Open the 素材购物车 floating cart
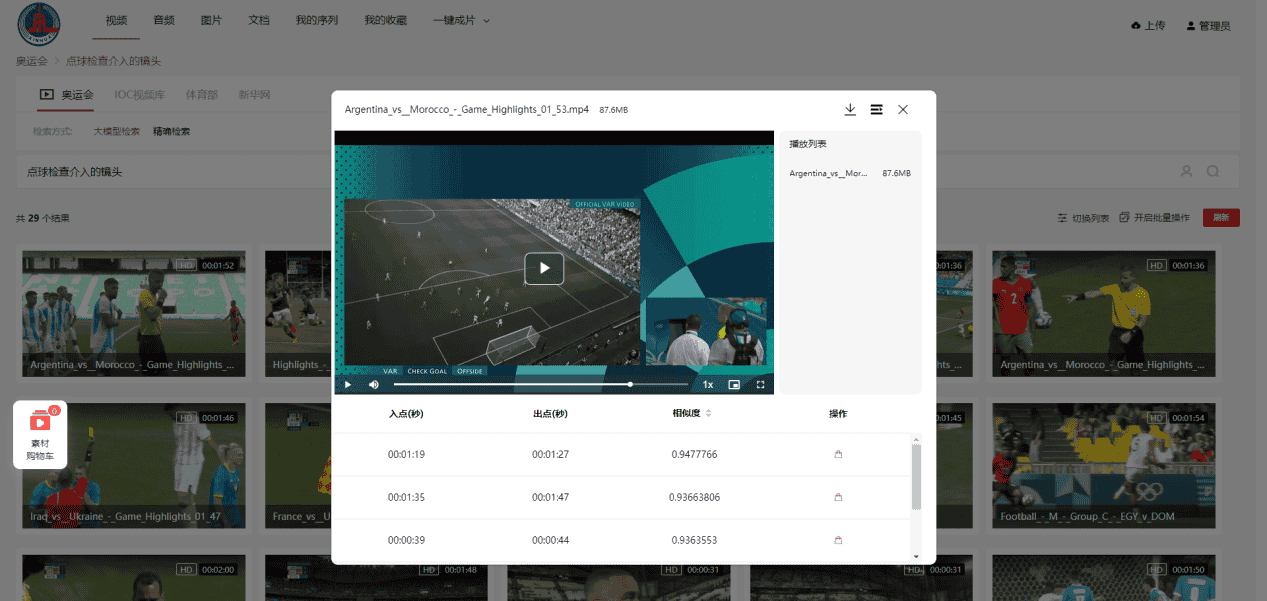Image resolution: width=1267 pixels, height=601 pixels. [40, 435]
